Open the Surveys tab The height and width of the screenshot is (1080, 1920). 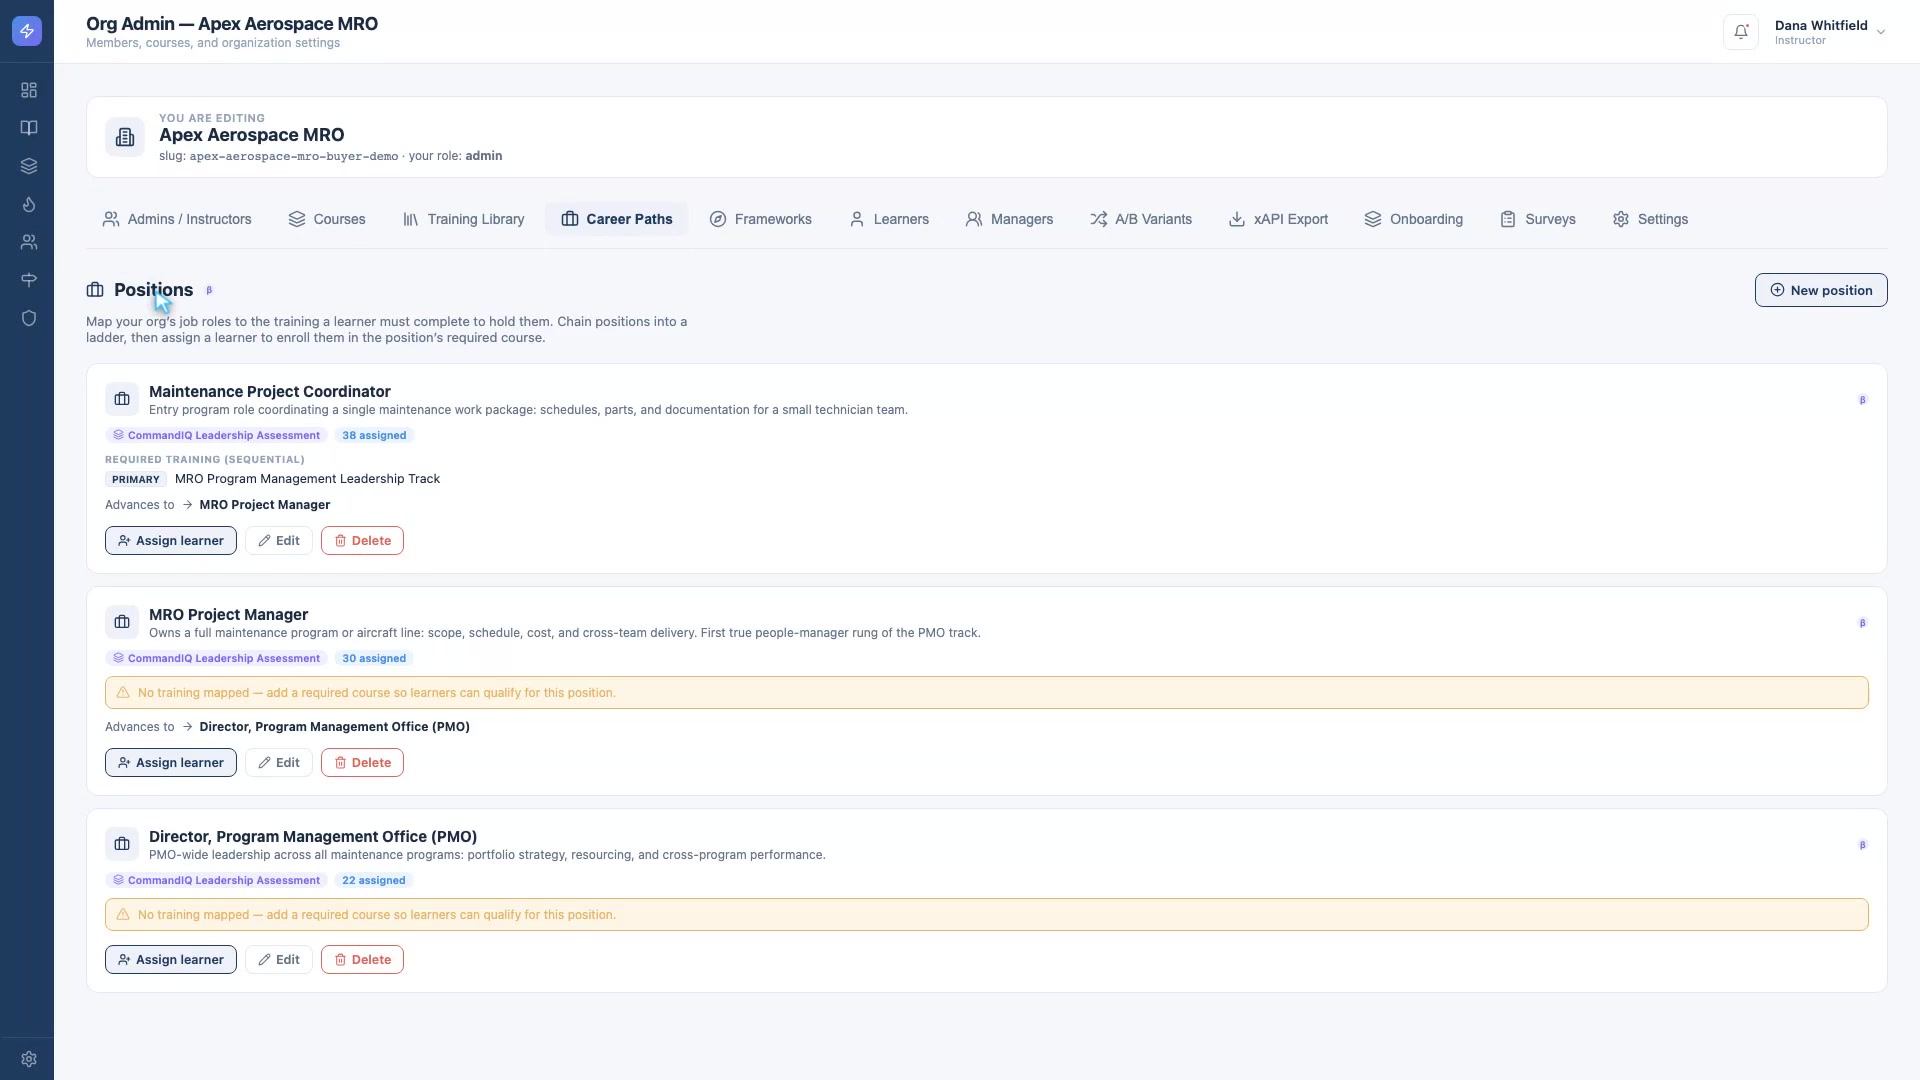point(1538,219)
